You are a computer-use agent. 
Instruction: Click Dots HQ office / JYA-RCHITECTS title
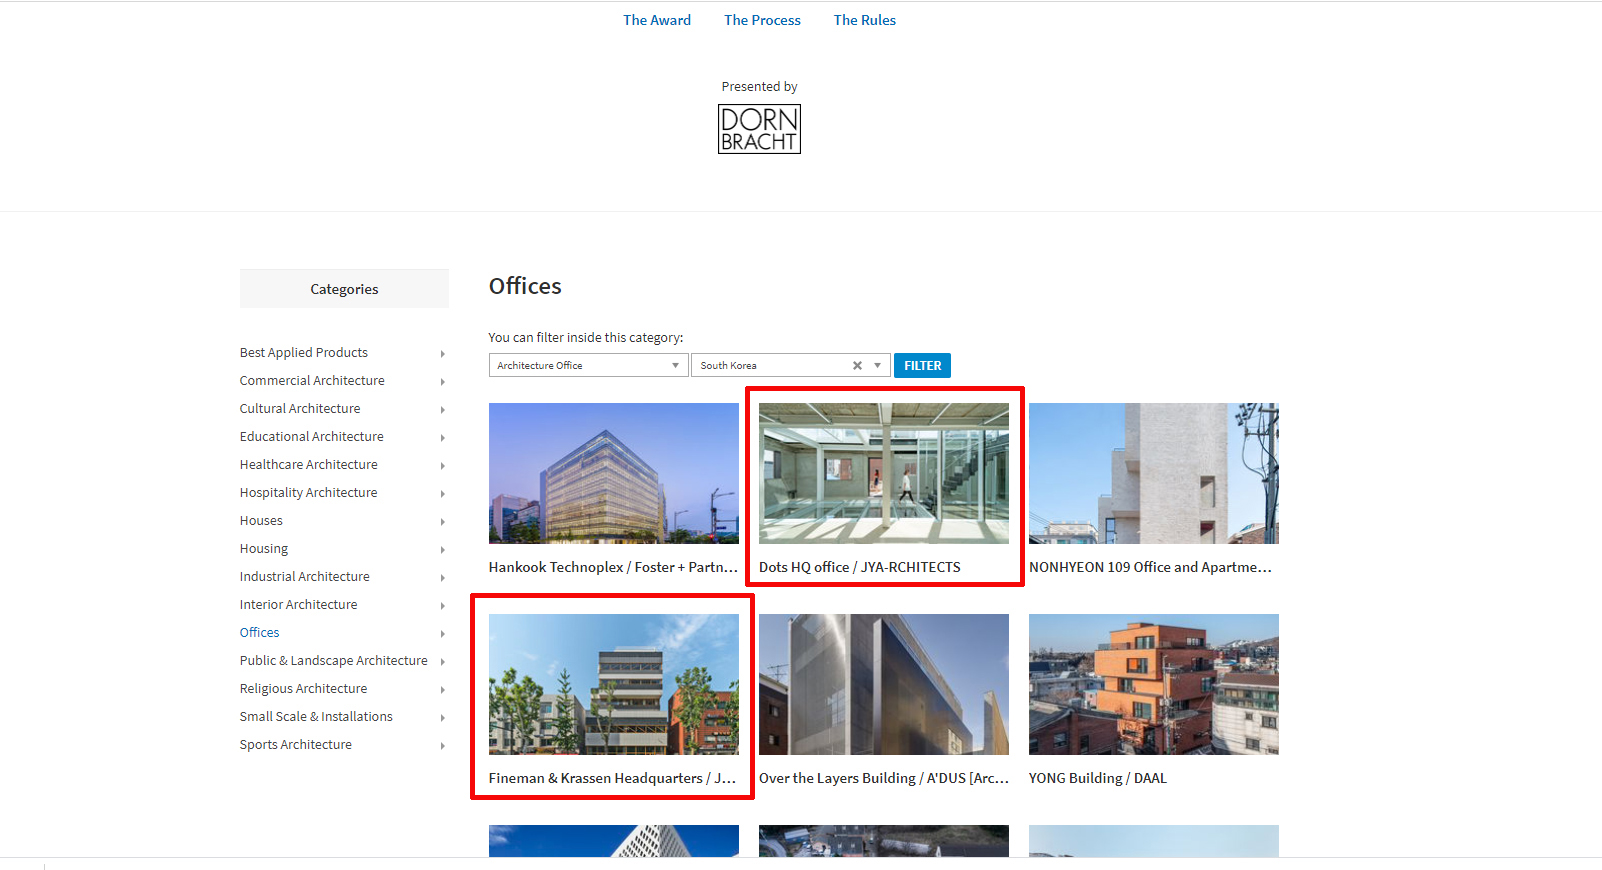pyautogui.click(x=860, y=567)
